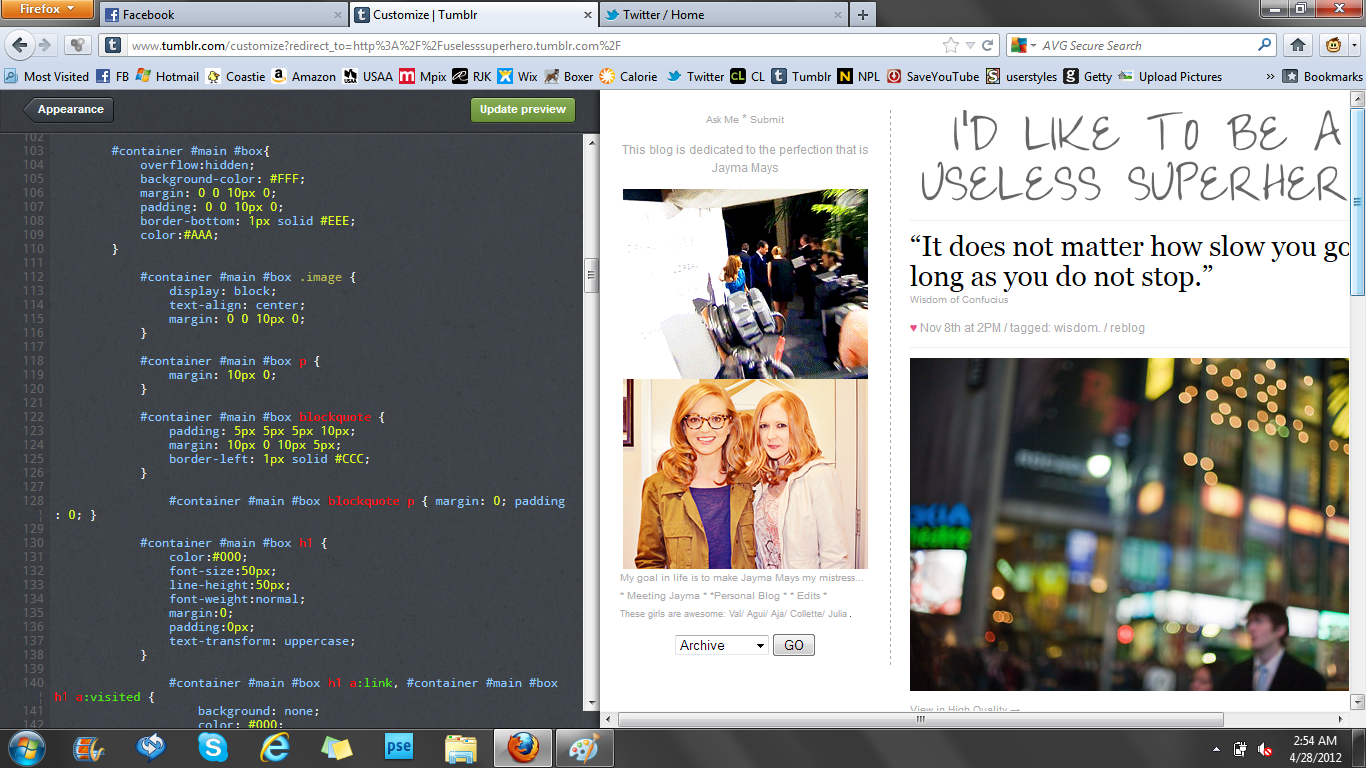Expand the Archive dropdown in blog preview
Screen dimensions: 1366x768
722,645
